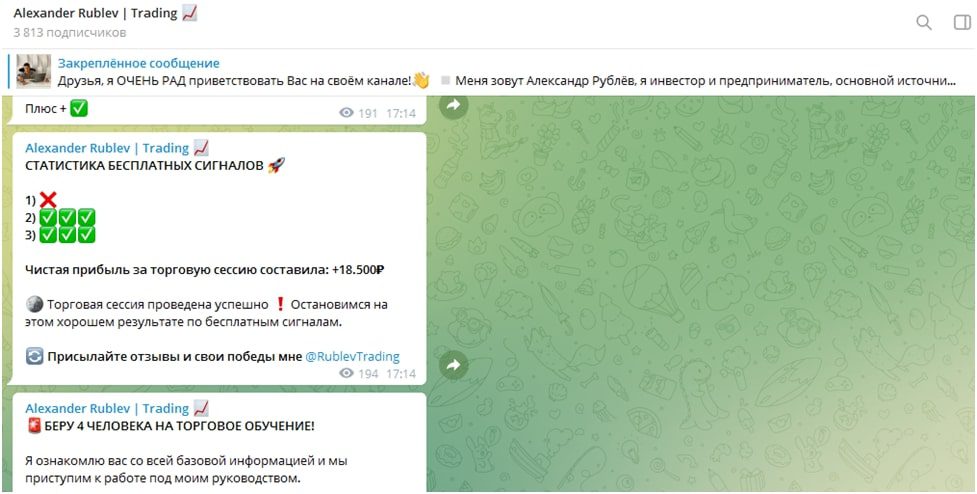The height and width of the screenshot is (494, 977).
Task: Share the statistics message via forward arrow
Action: [454, 365]
